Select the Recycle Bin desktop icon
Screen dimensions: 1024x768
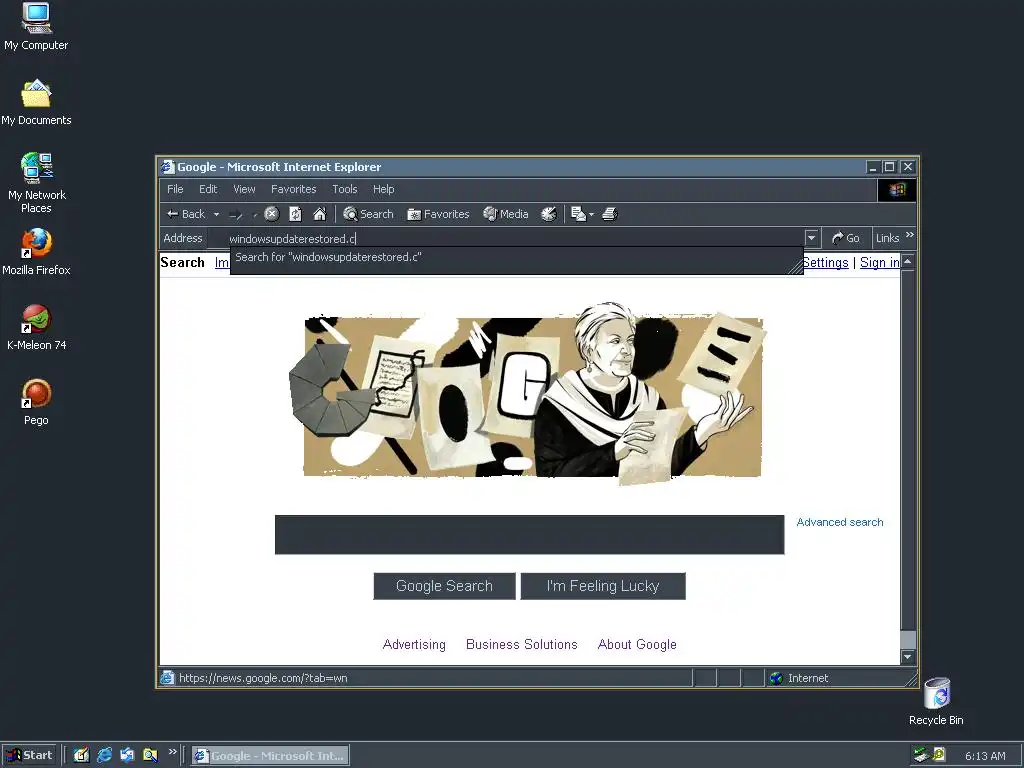click(936, 702)
